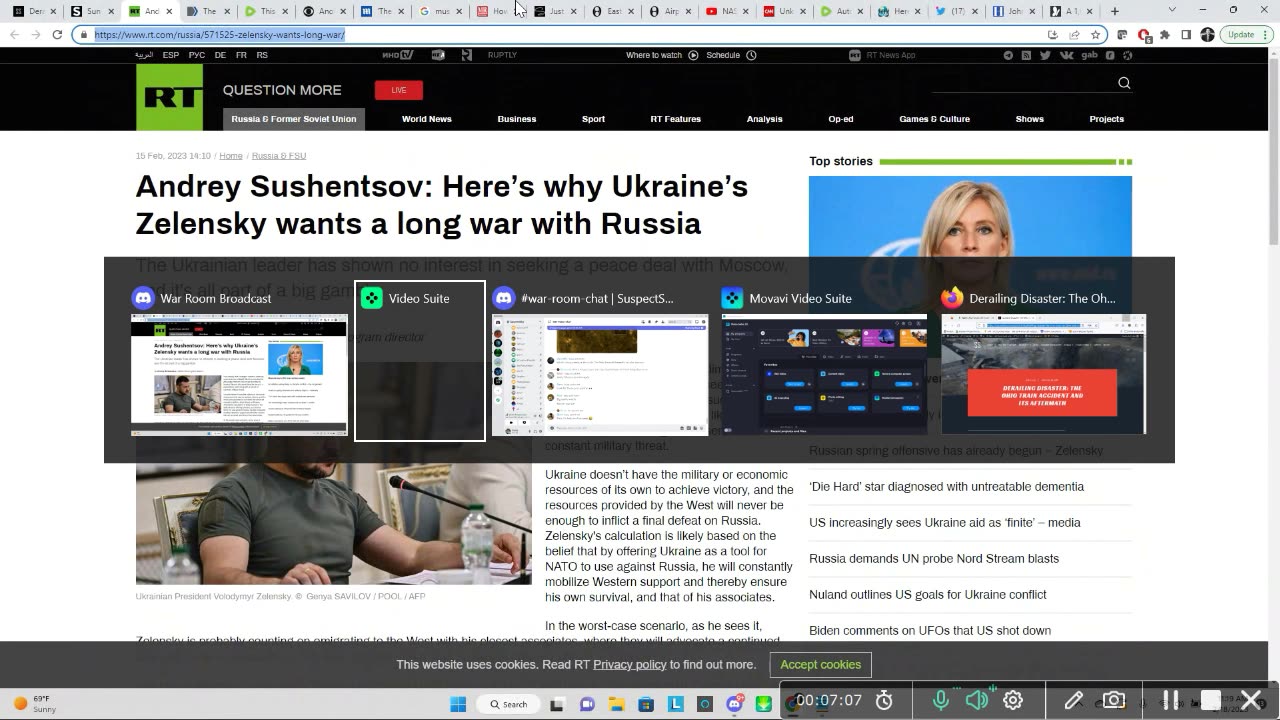Click the browser back arrow
The height and width of the screenshot is (720, 1280).
tap(14, 34)
